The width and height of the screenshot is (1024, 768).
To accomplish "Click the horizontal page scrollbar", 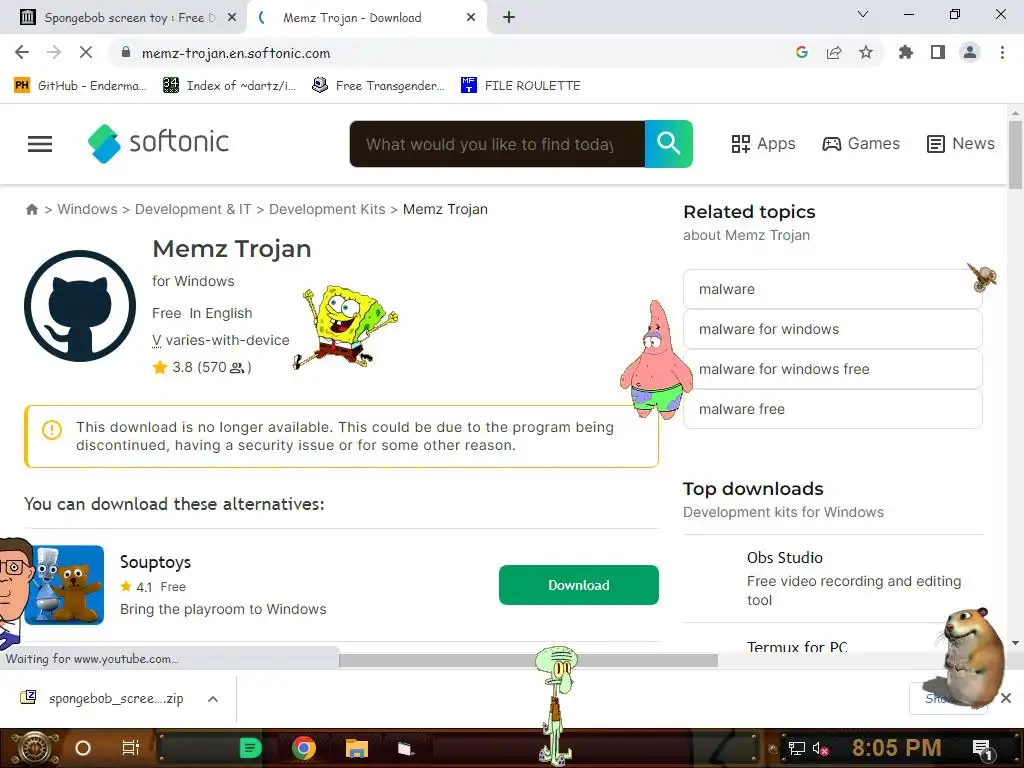I will 528,661.
